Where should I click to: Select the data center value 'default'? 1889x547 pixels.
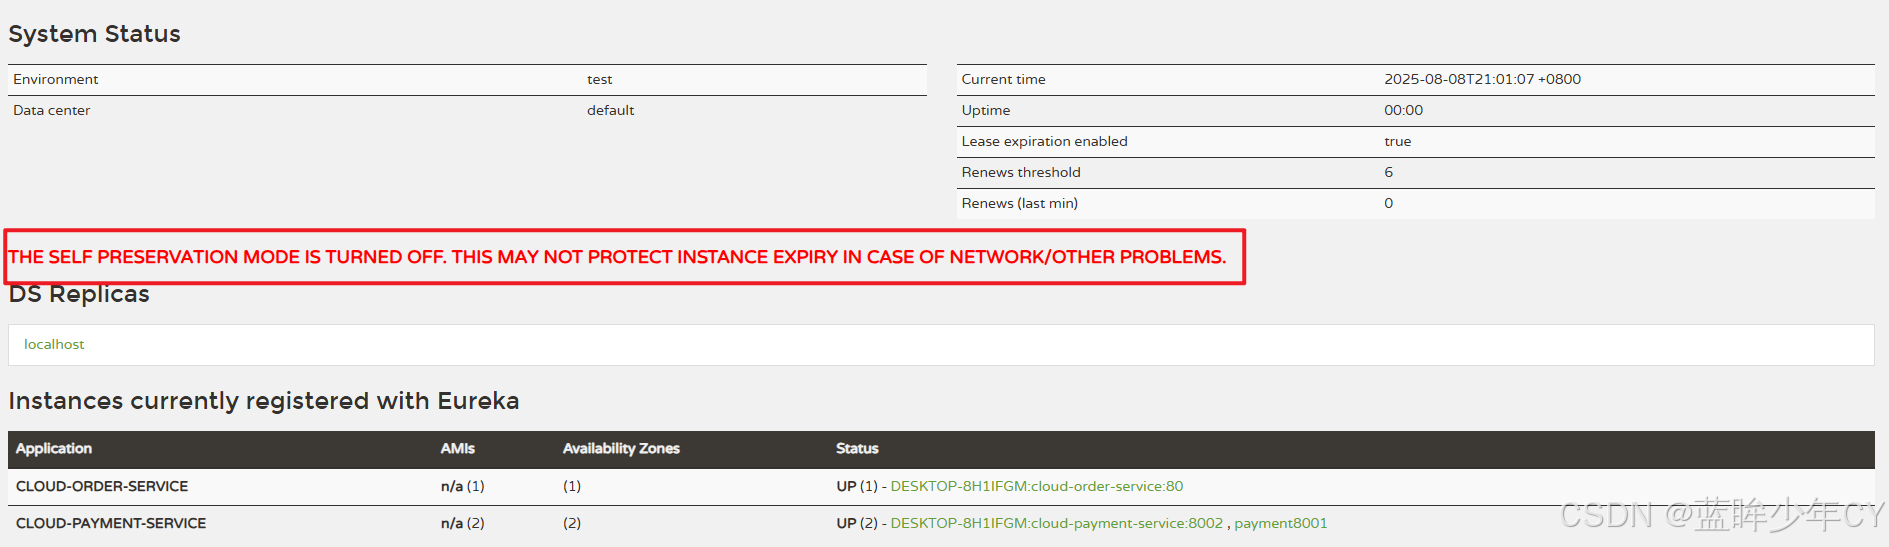611,110
